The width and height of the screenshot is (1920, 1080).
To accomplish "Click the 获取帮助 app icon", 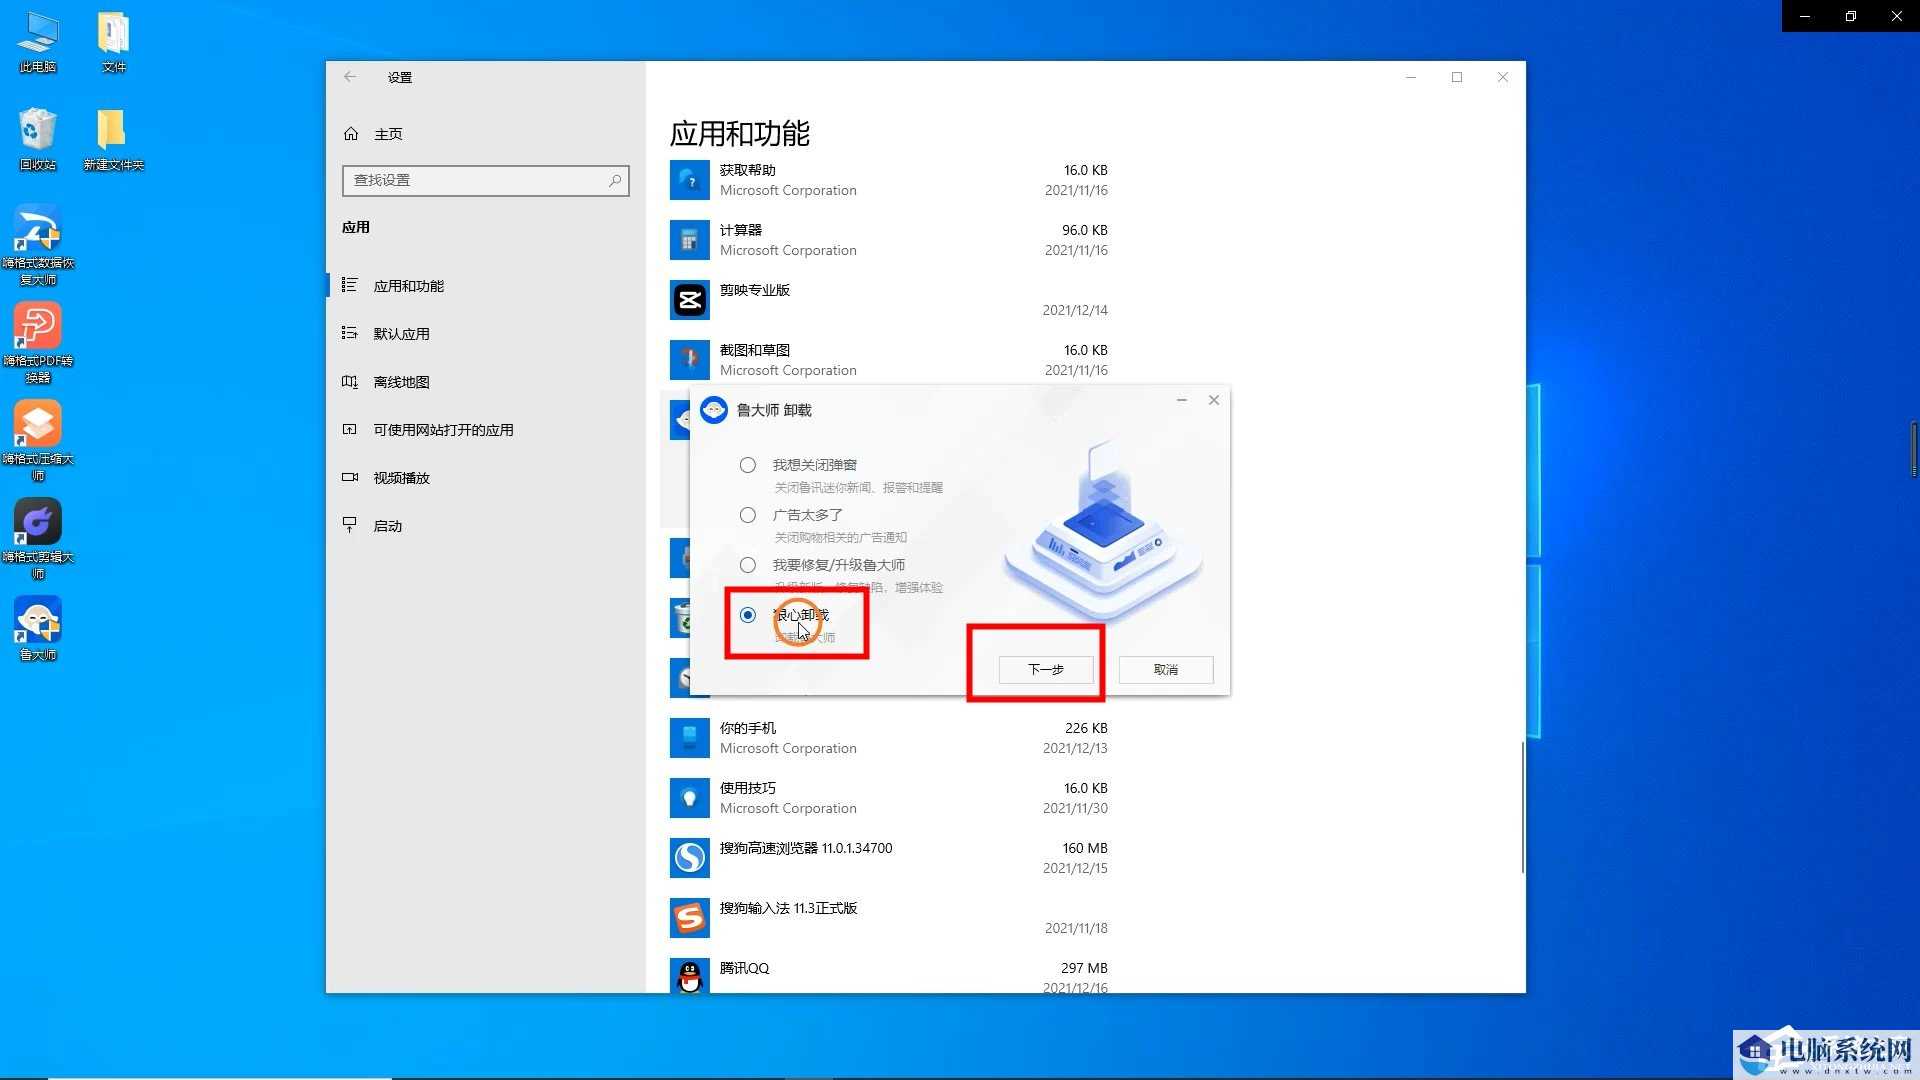I will click(689, 180).
